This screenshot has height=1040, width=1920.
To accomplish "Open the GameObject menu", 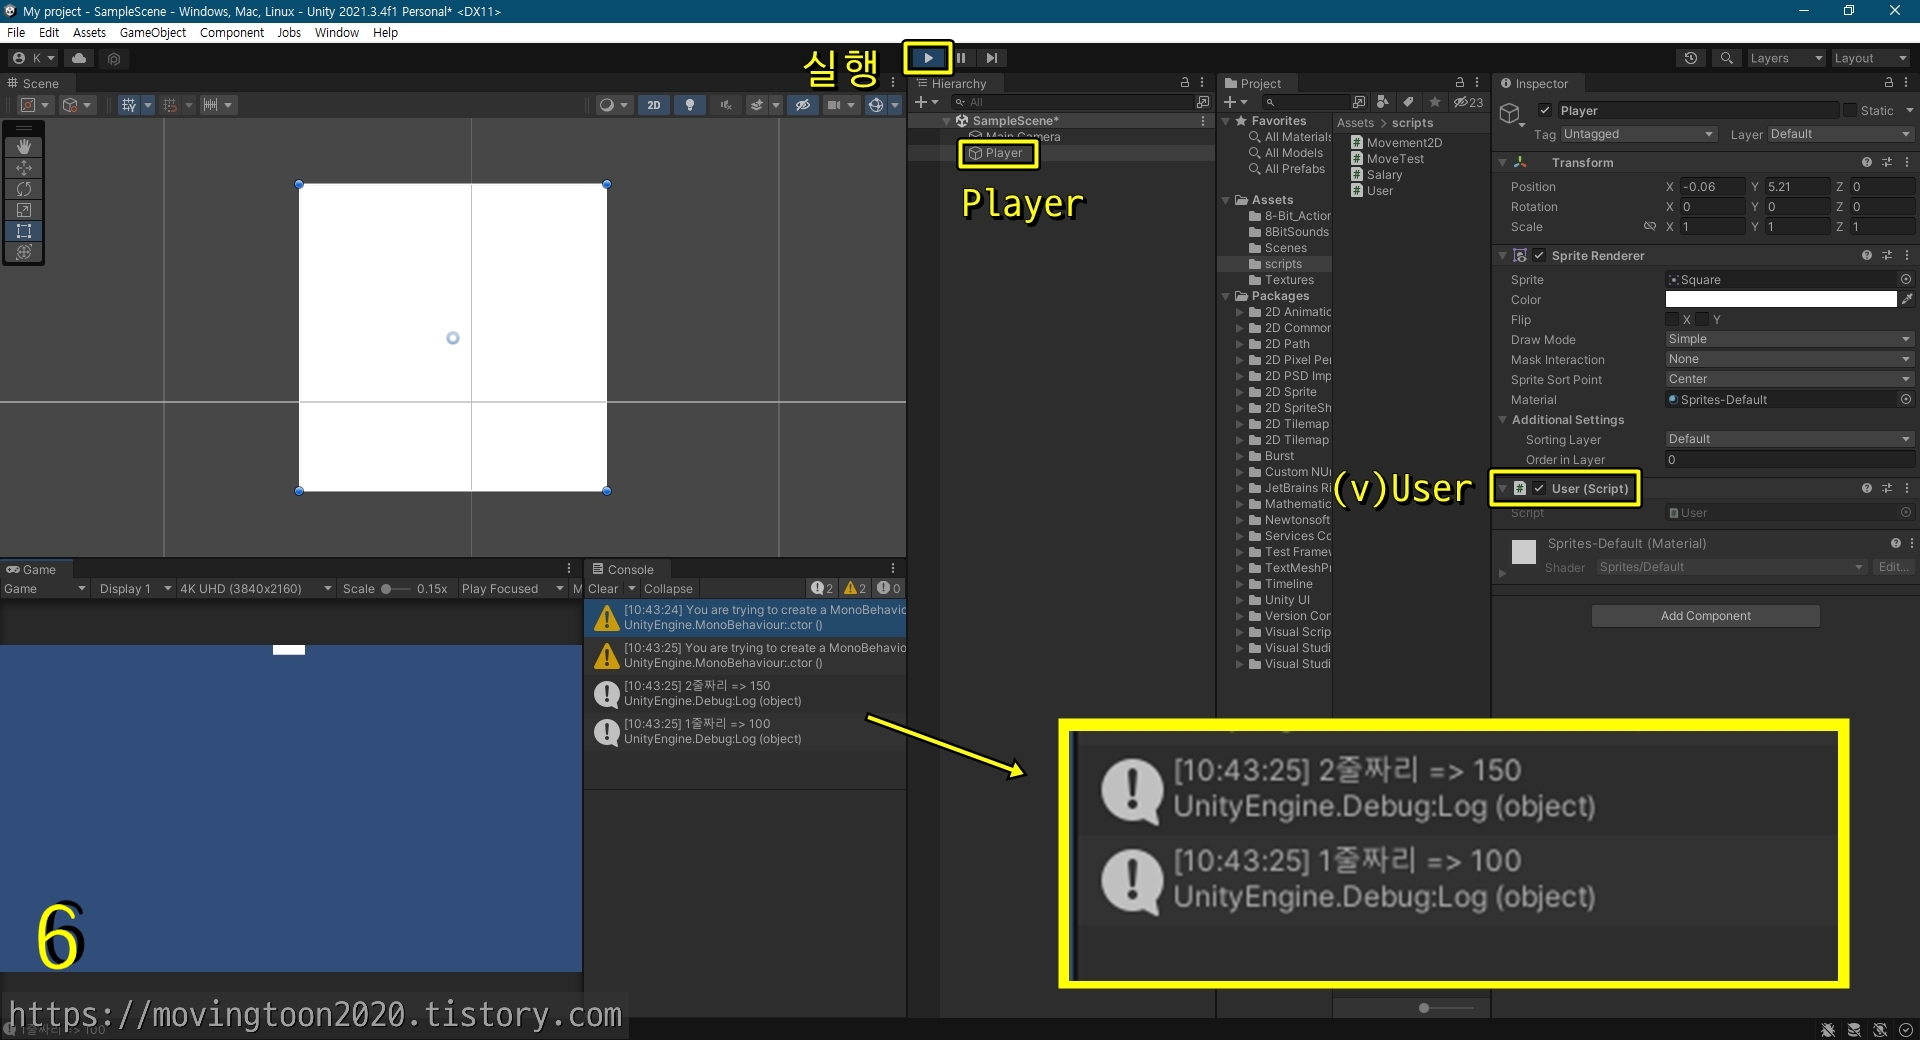I will (153, 32).
